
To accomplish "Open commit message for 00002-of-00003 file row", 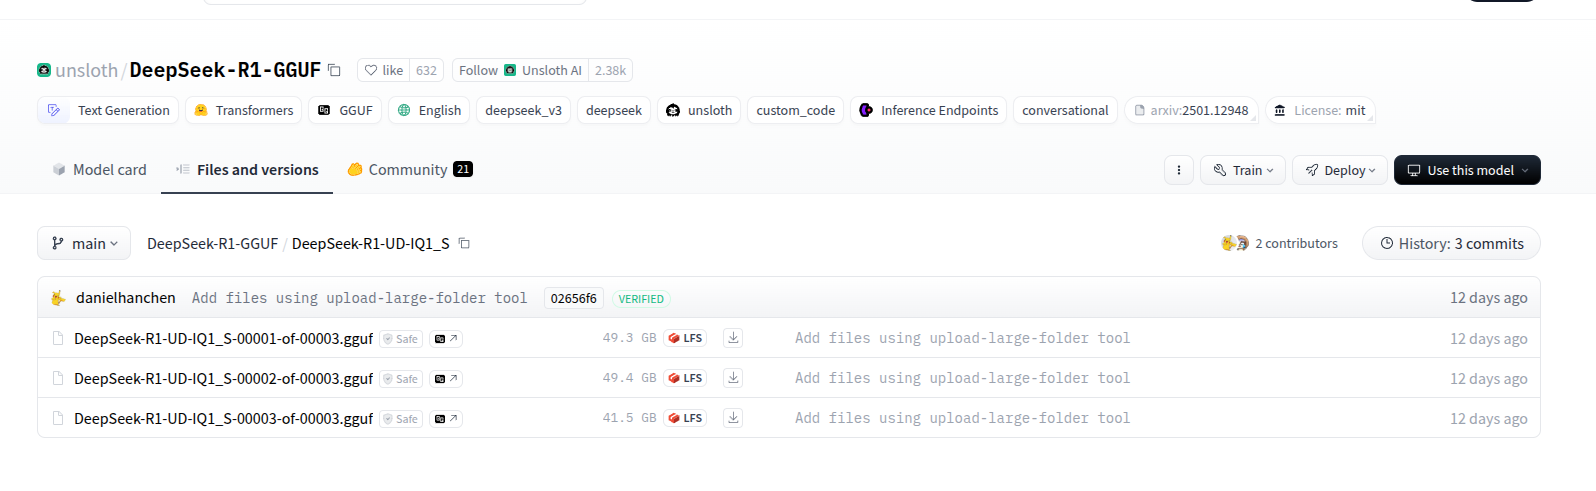I will 962,378.
